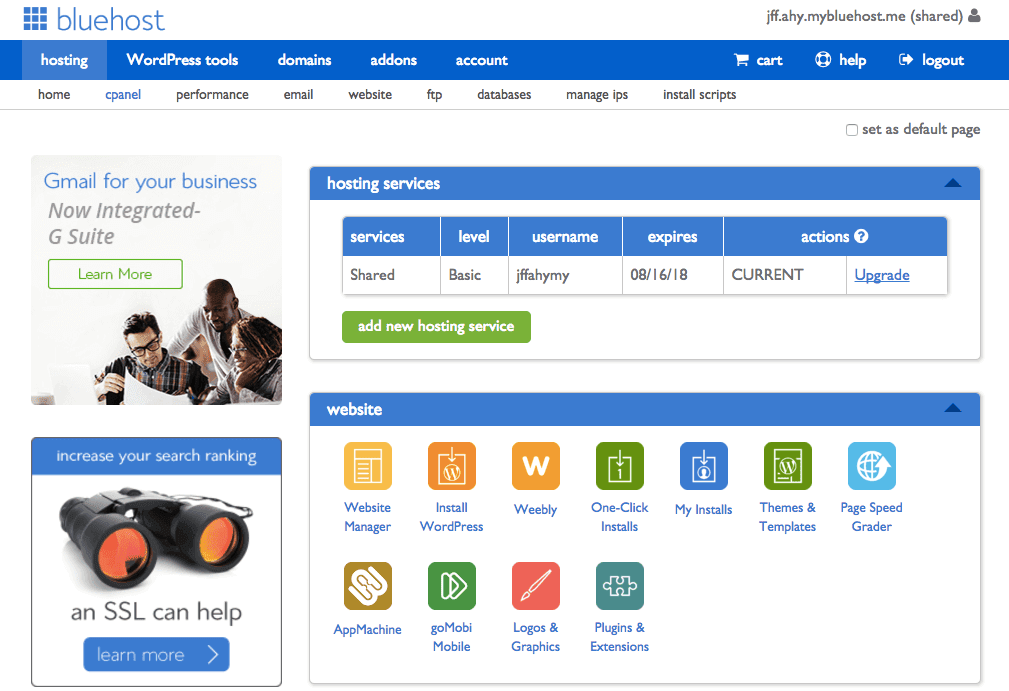1009x691 pixels.
Task: Click the learn more SSL button
Action: click(156, 654)
